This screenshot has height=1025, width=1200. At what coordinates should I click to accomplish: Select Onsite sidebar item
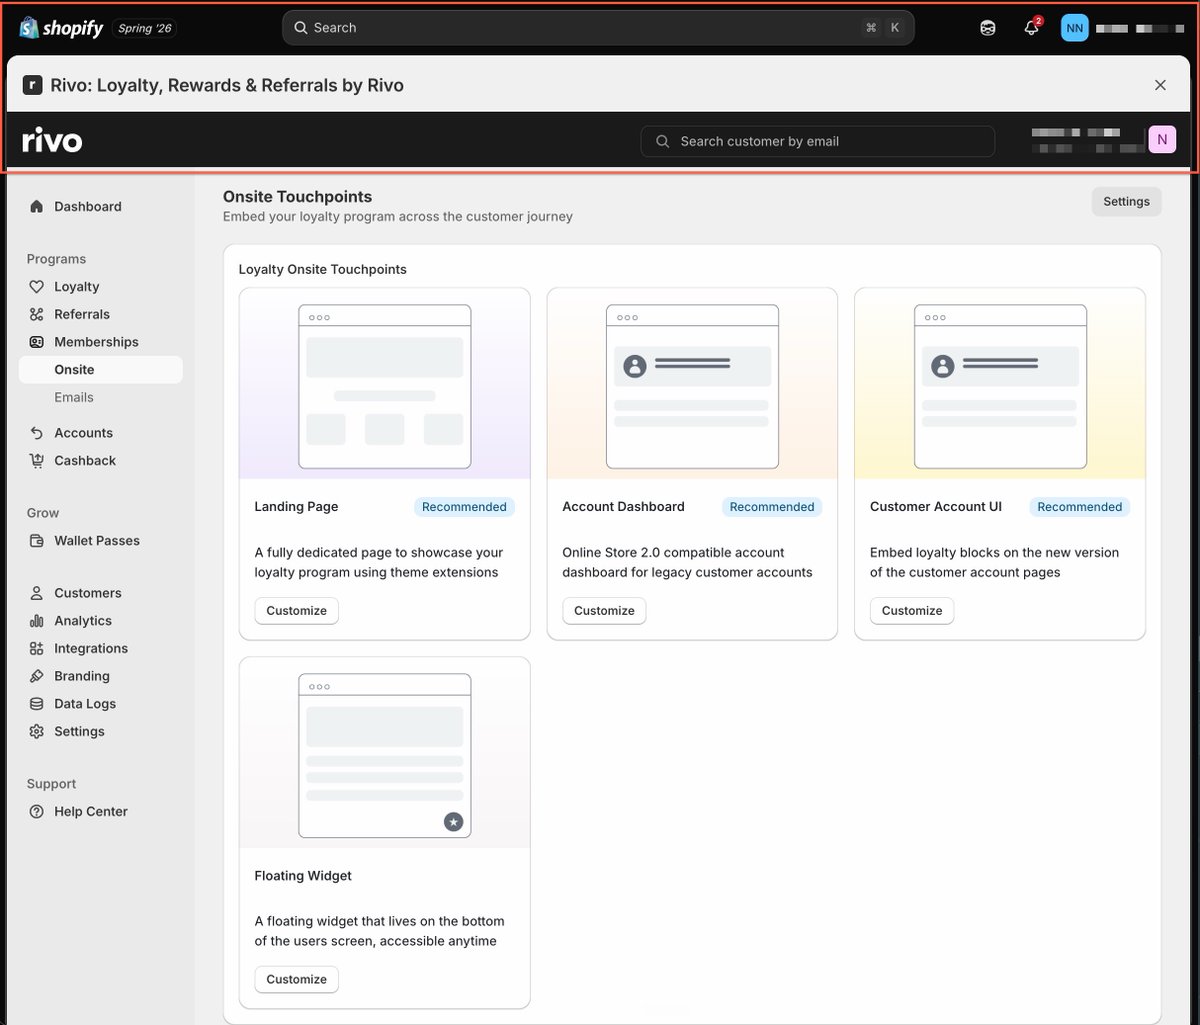(x=100, y=370)
